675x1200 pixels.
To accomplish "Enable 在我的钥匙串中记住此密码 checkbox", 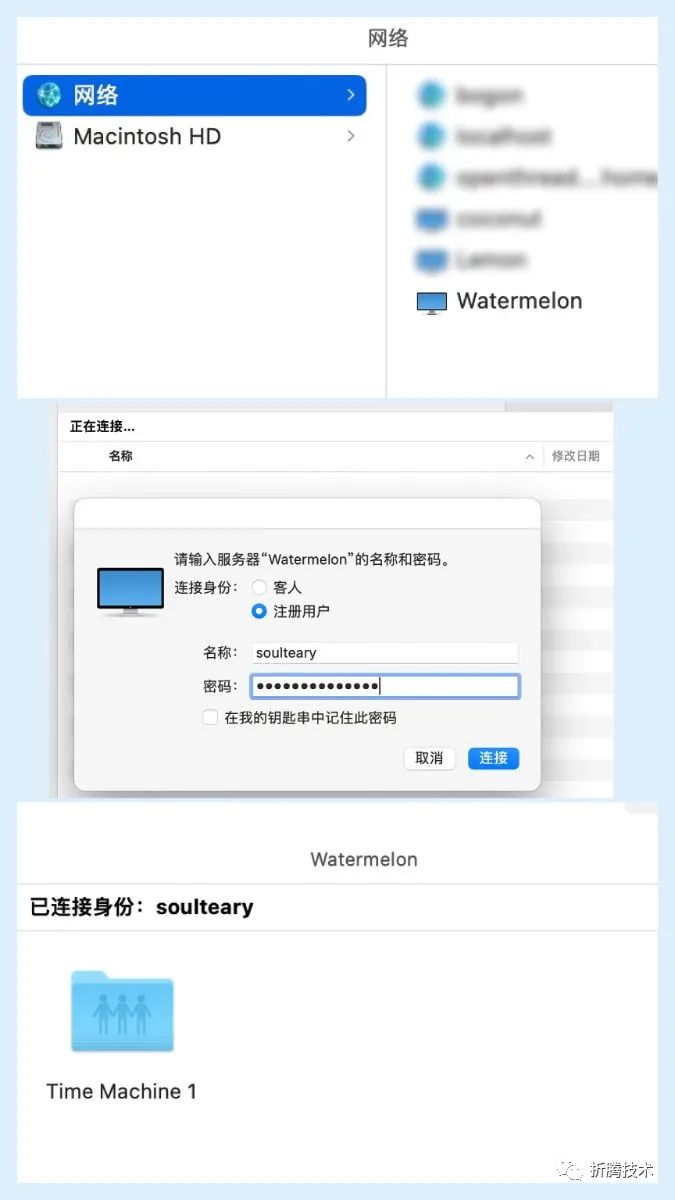I will click(210, 718).
